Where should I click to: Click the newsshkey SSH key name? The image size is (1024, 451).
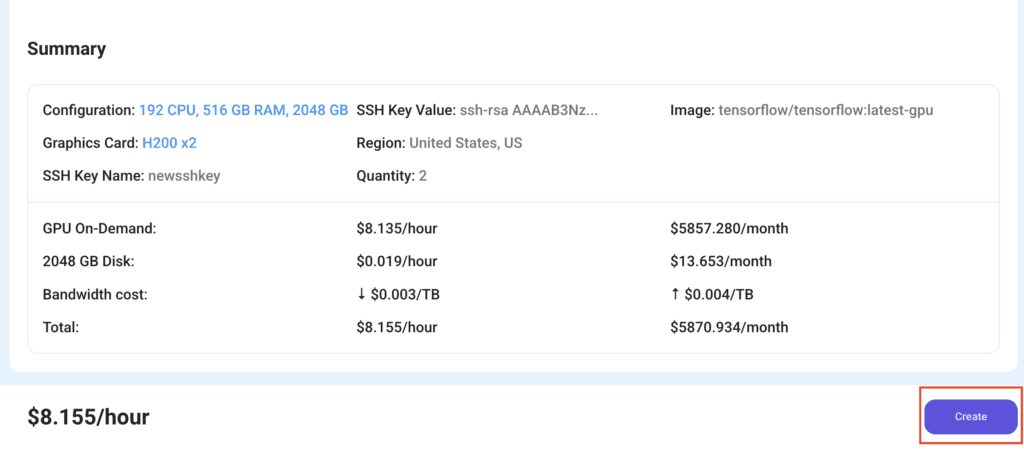click(183, 176)
